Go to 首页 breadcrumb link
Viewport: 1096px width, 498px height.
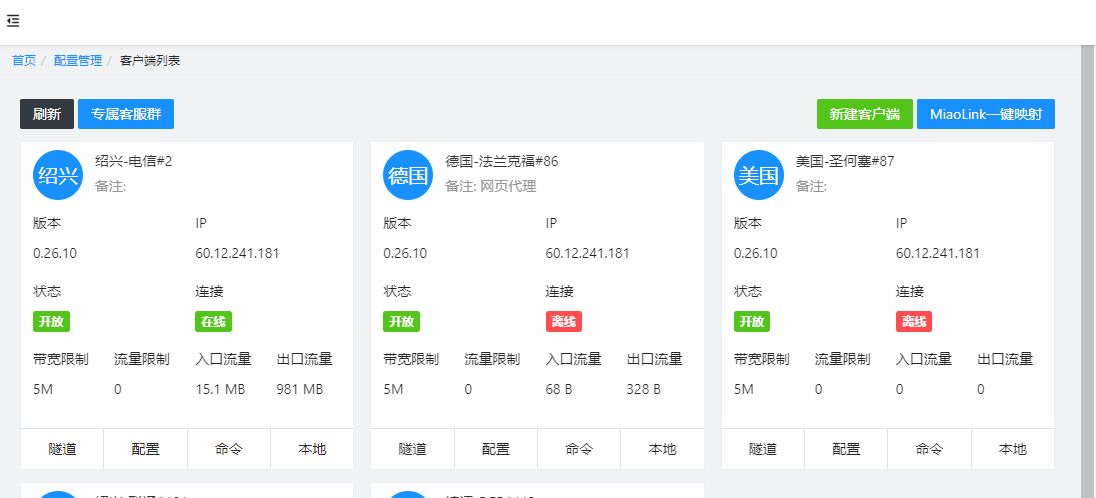24,61
